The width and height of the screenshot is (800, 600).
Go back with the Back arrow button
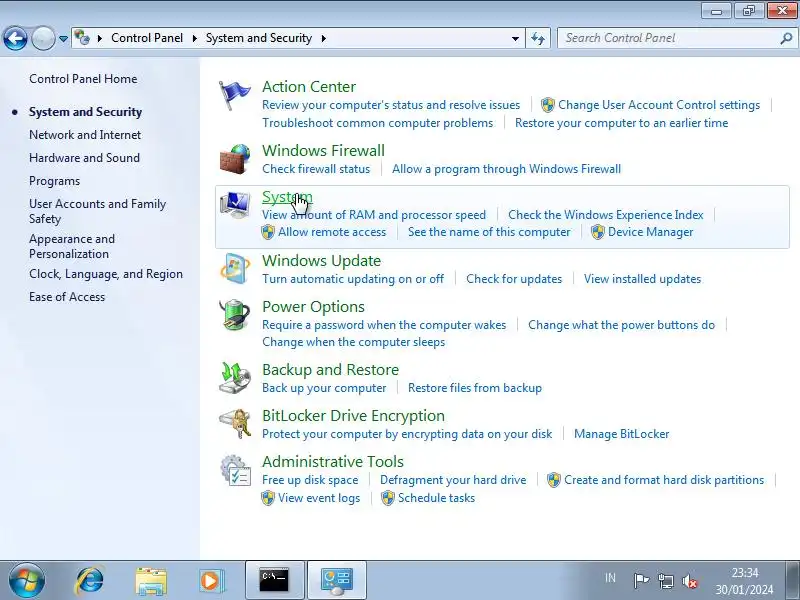[x=15, y=38]
